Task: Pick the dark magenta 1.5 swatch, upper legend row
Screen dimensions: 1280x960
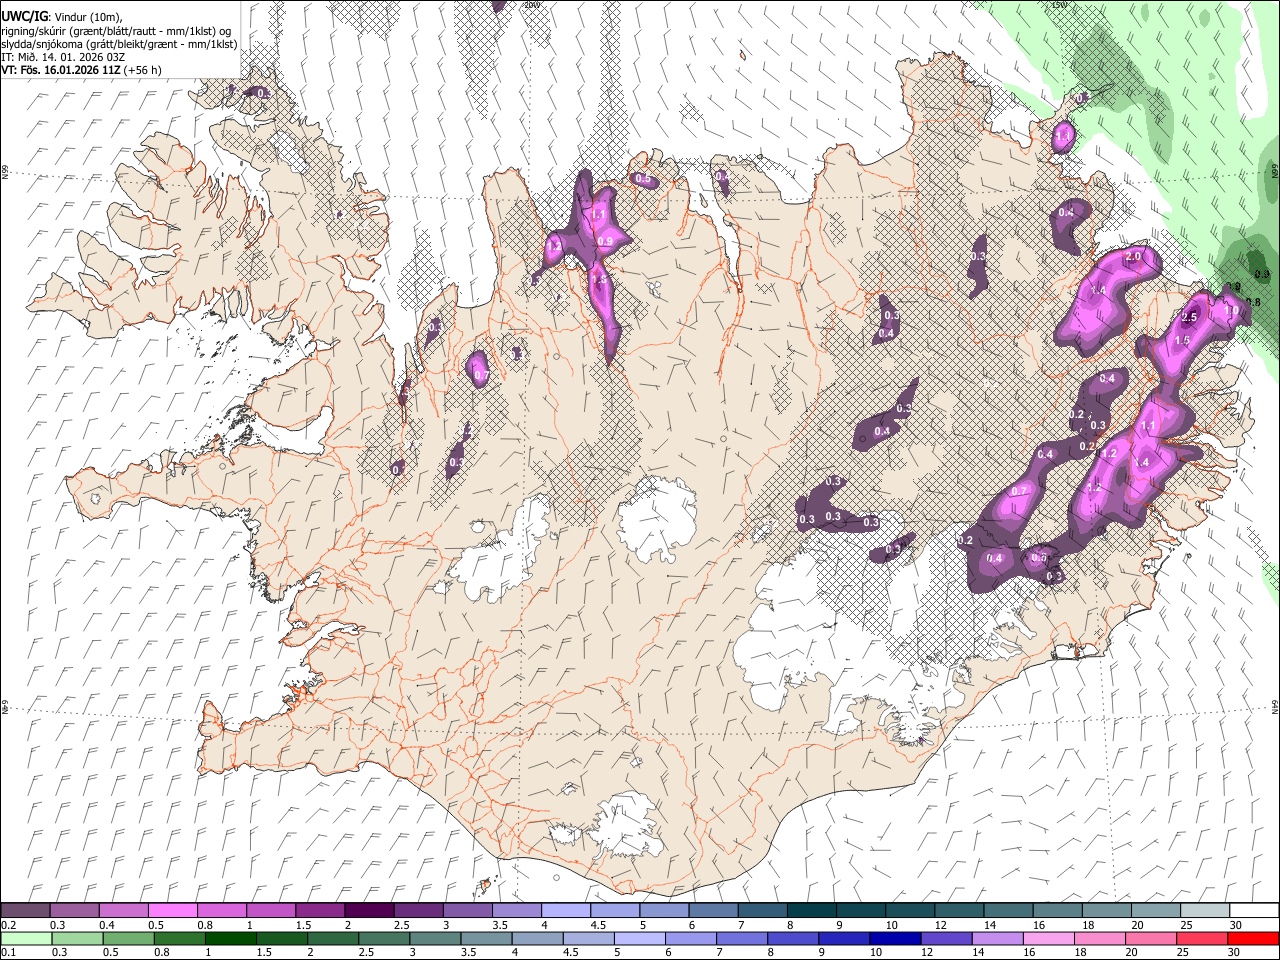Action: tap(319, 910)
